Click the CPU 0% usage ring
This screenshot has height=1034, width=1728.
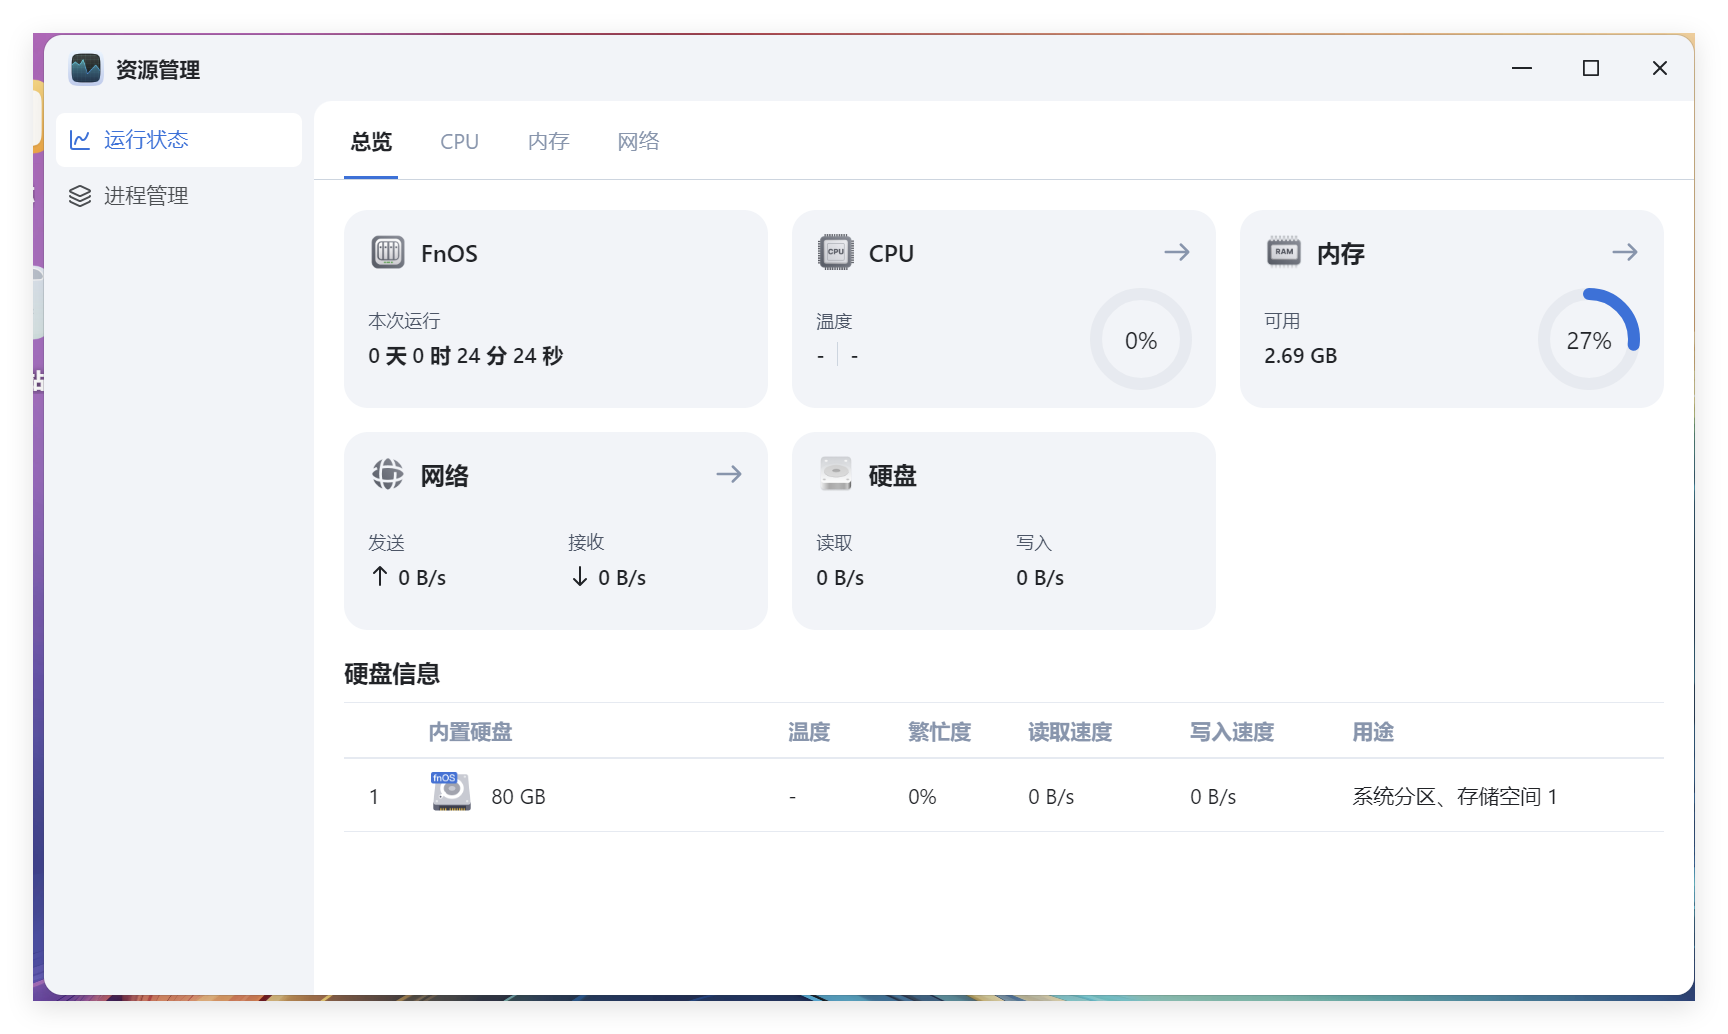click(1141, 340)
